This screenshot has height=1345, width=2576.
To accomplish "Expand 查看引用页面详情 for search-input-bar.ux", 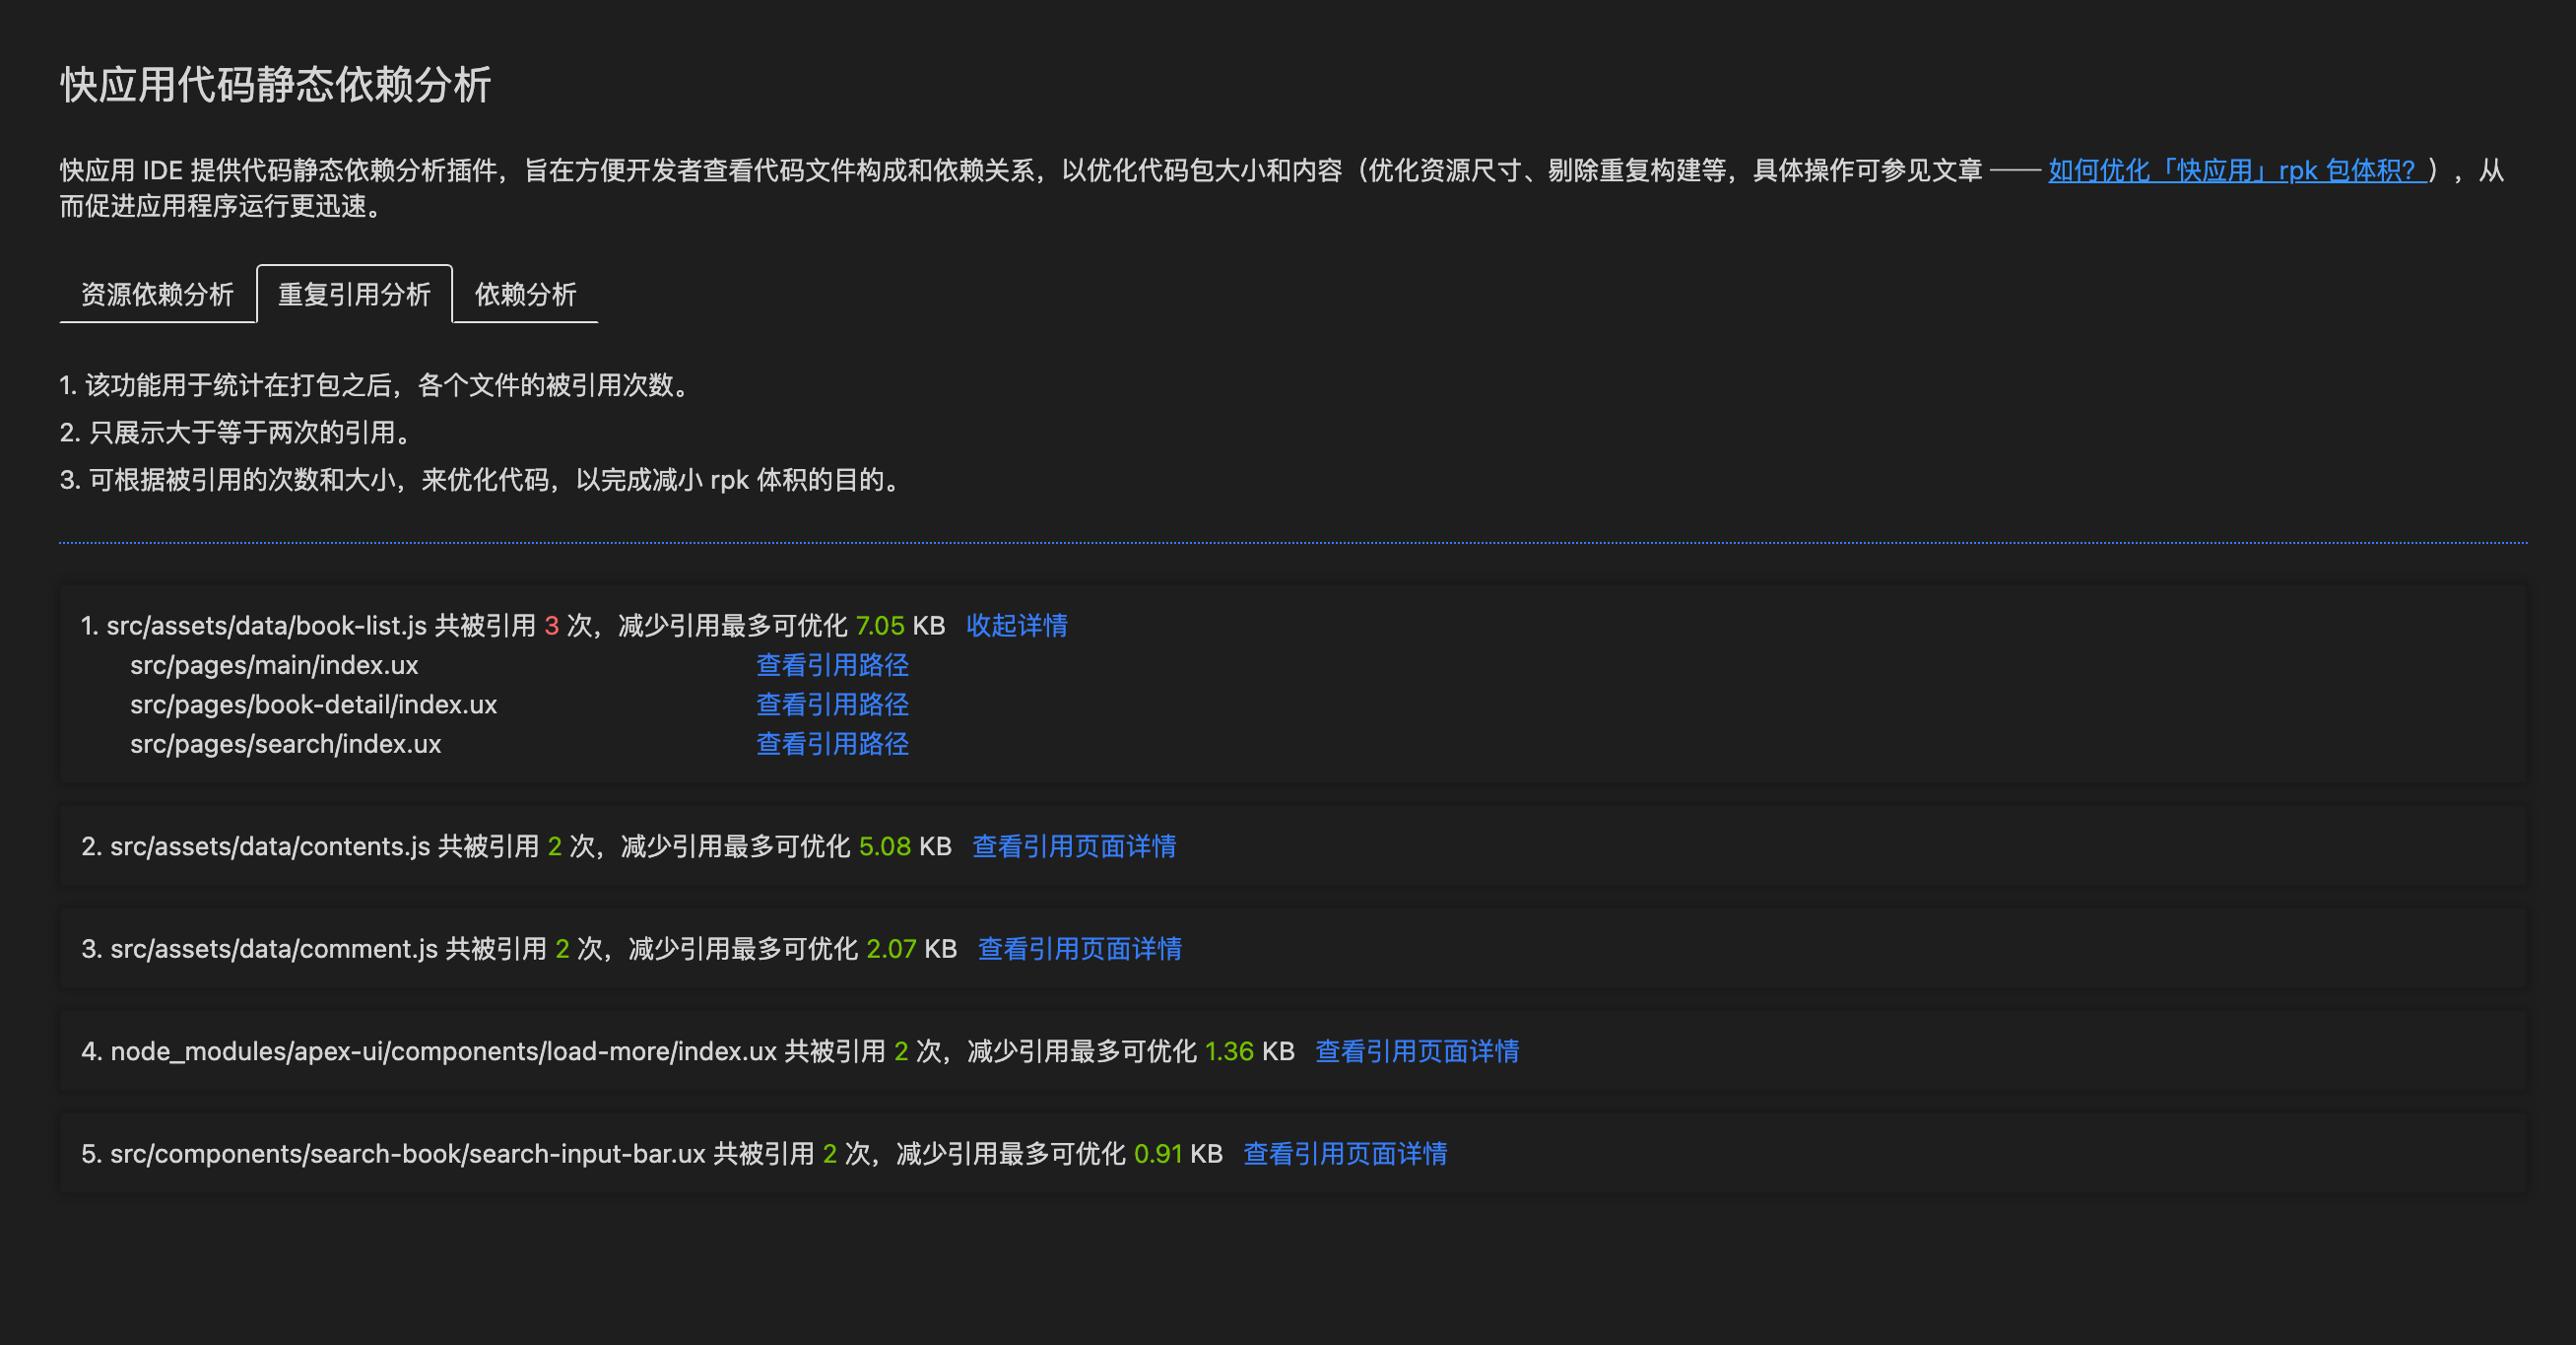I will pyautogui.click(x=1345, y=1154).
